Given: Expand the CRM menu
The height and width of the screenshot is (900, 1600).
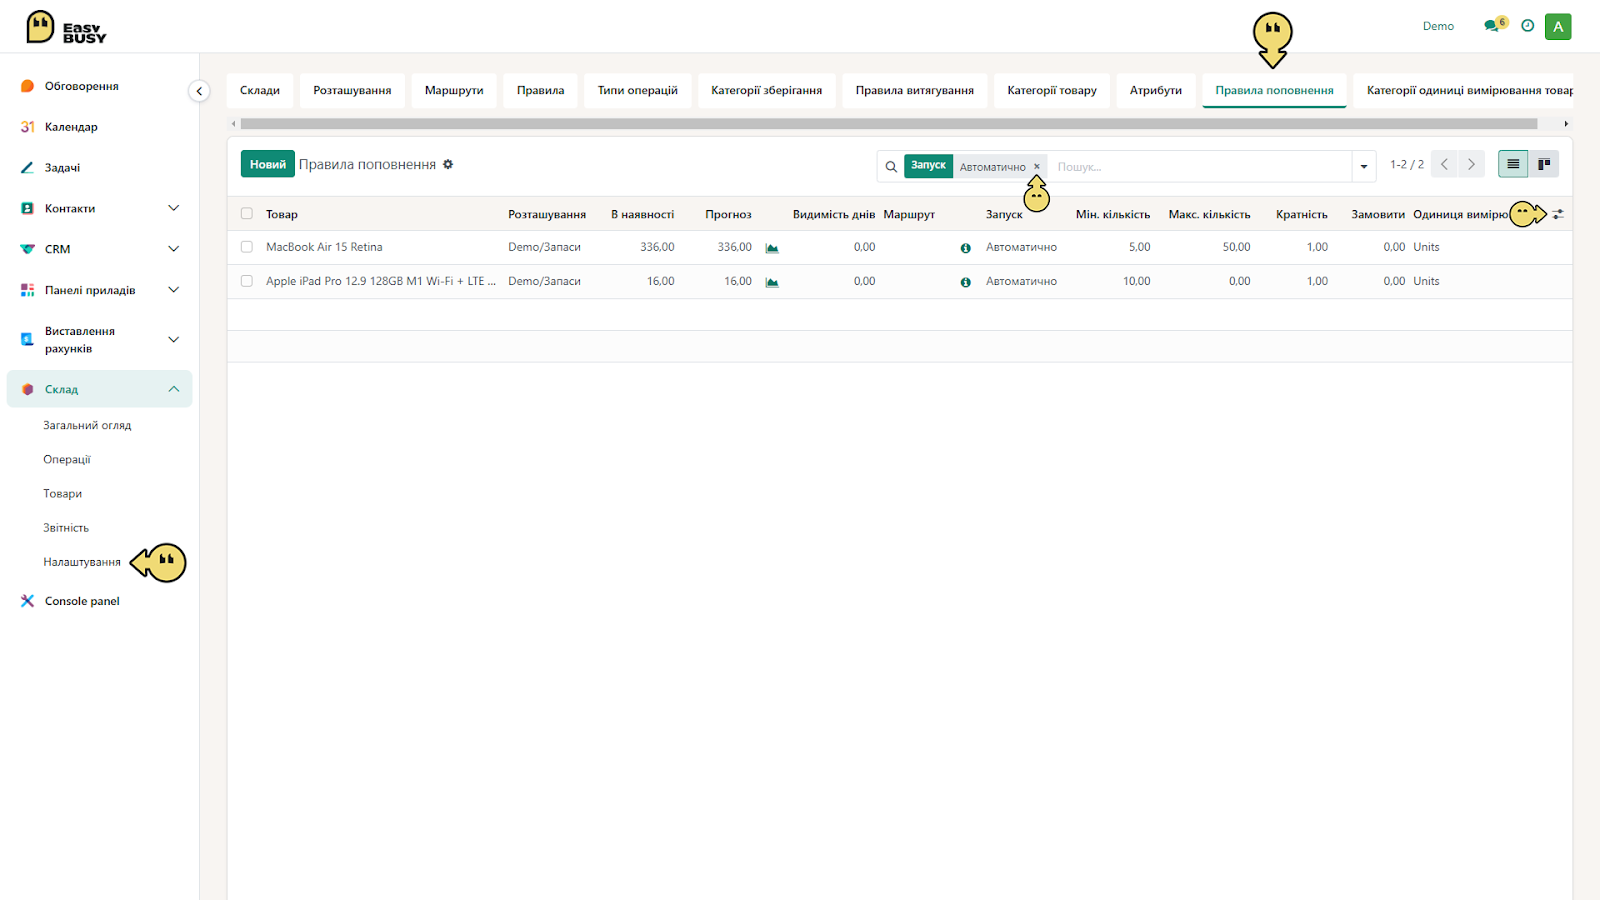Looking at the screenshot, I should (x=174, y=249).
